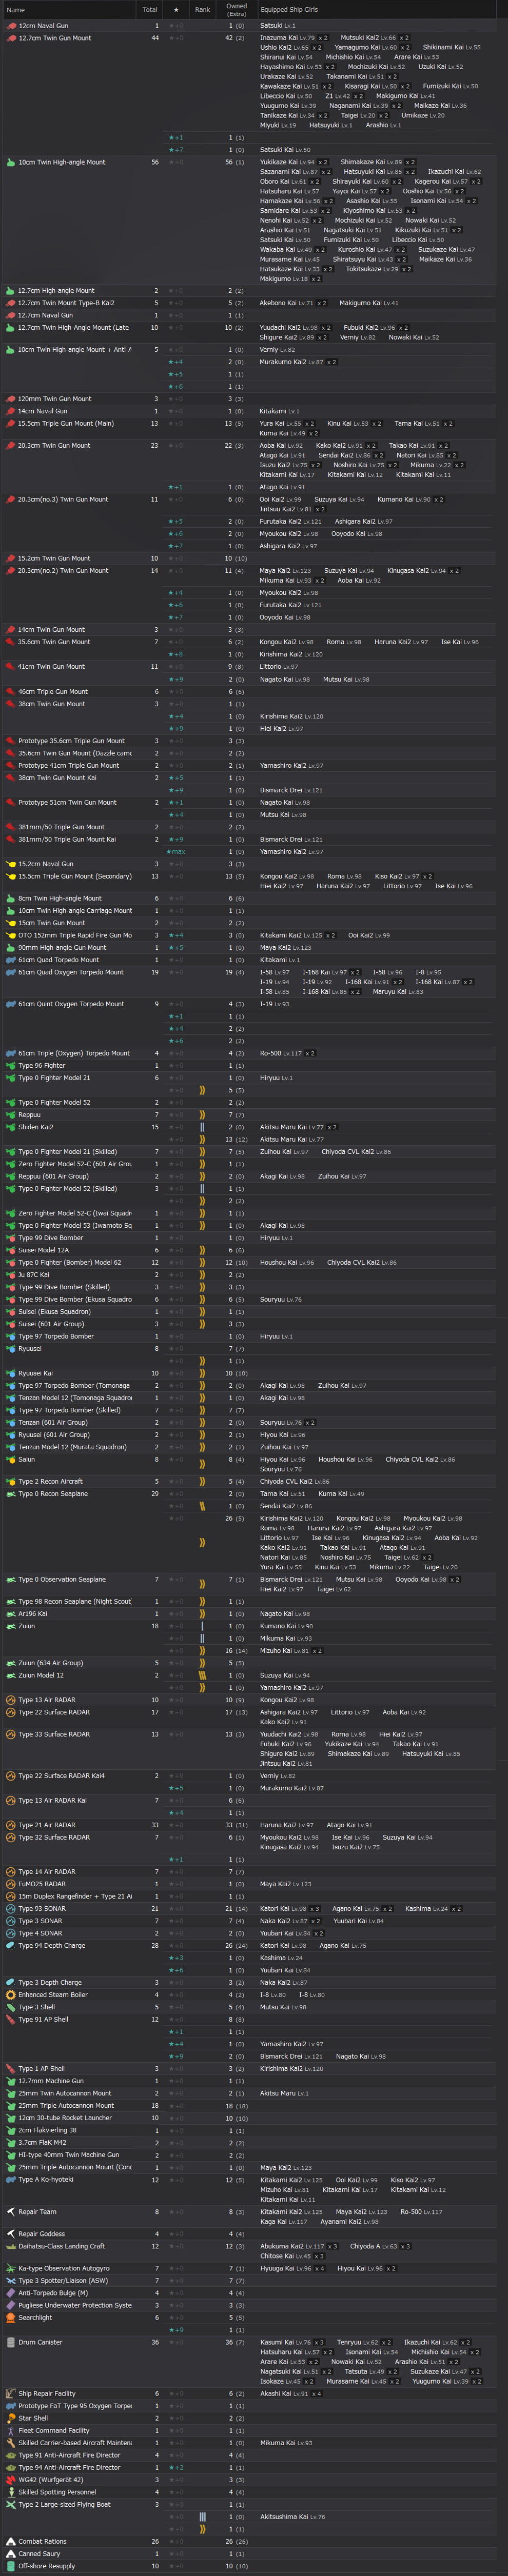Click the Drum Canister icon
Screen dimensions: 508x2576
pos(11,2342)
